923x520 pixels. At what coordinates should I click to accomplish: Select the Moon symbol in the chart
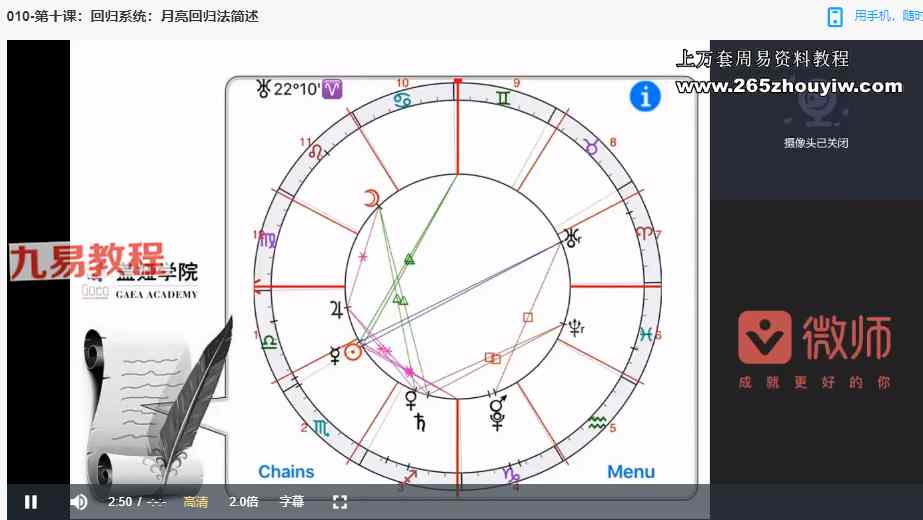tap(372, 199)
